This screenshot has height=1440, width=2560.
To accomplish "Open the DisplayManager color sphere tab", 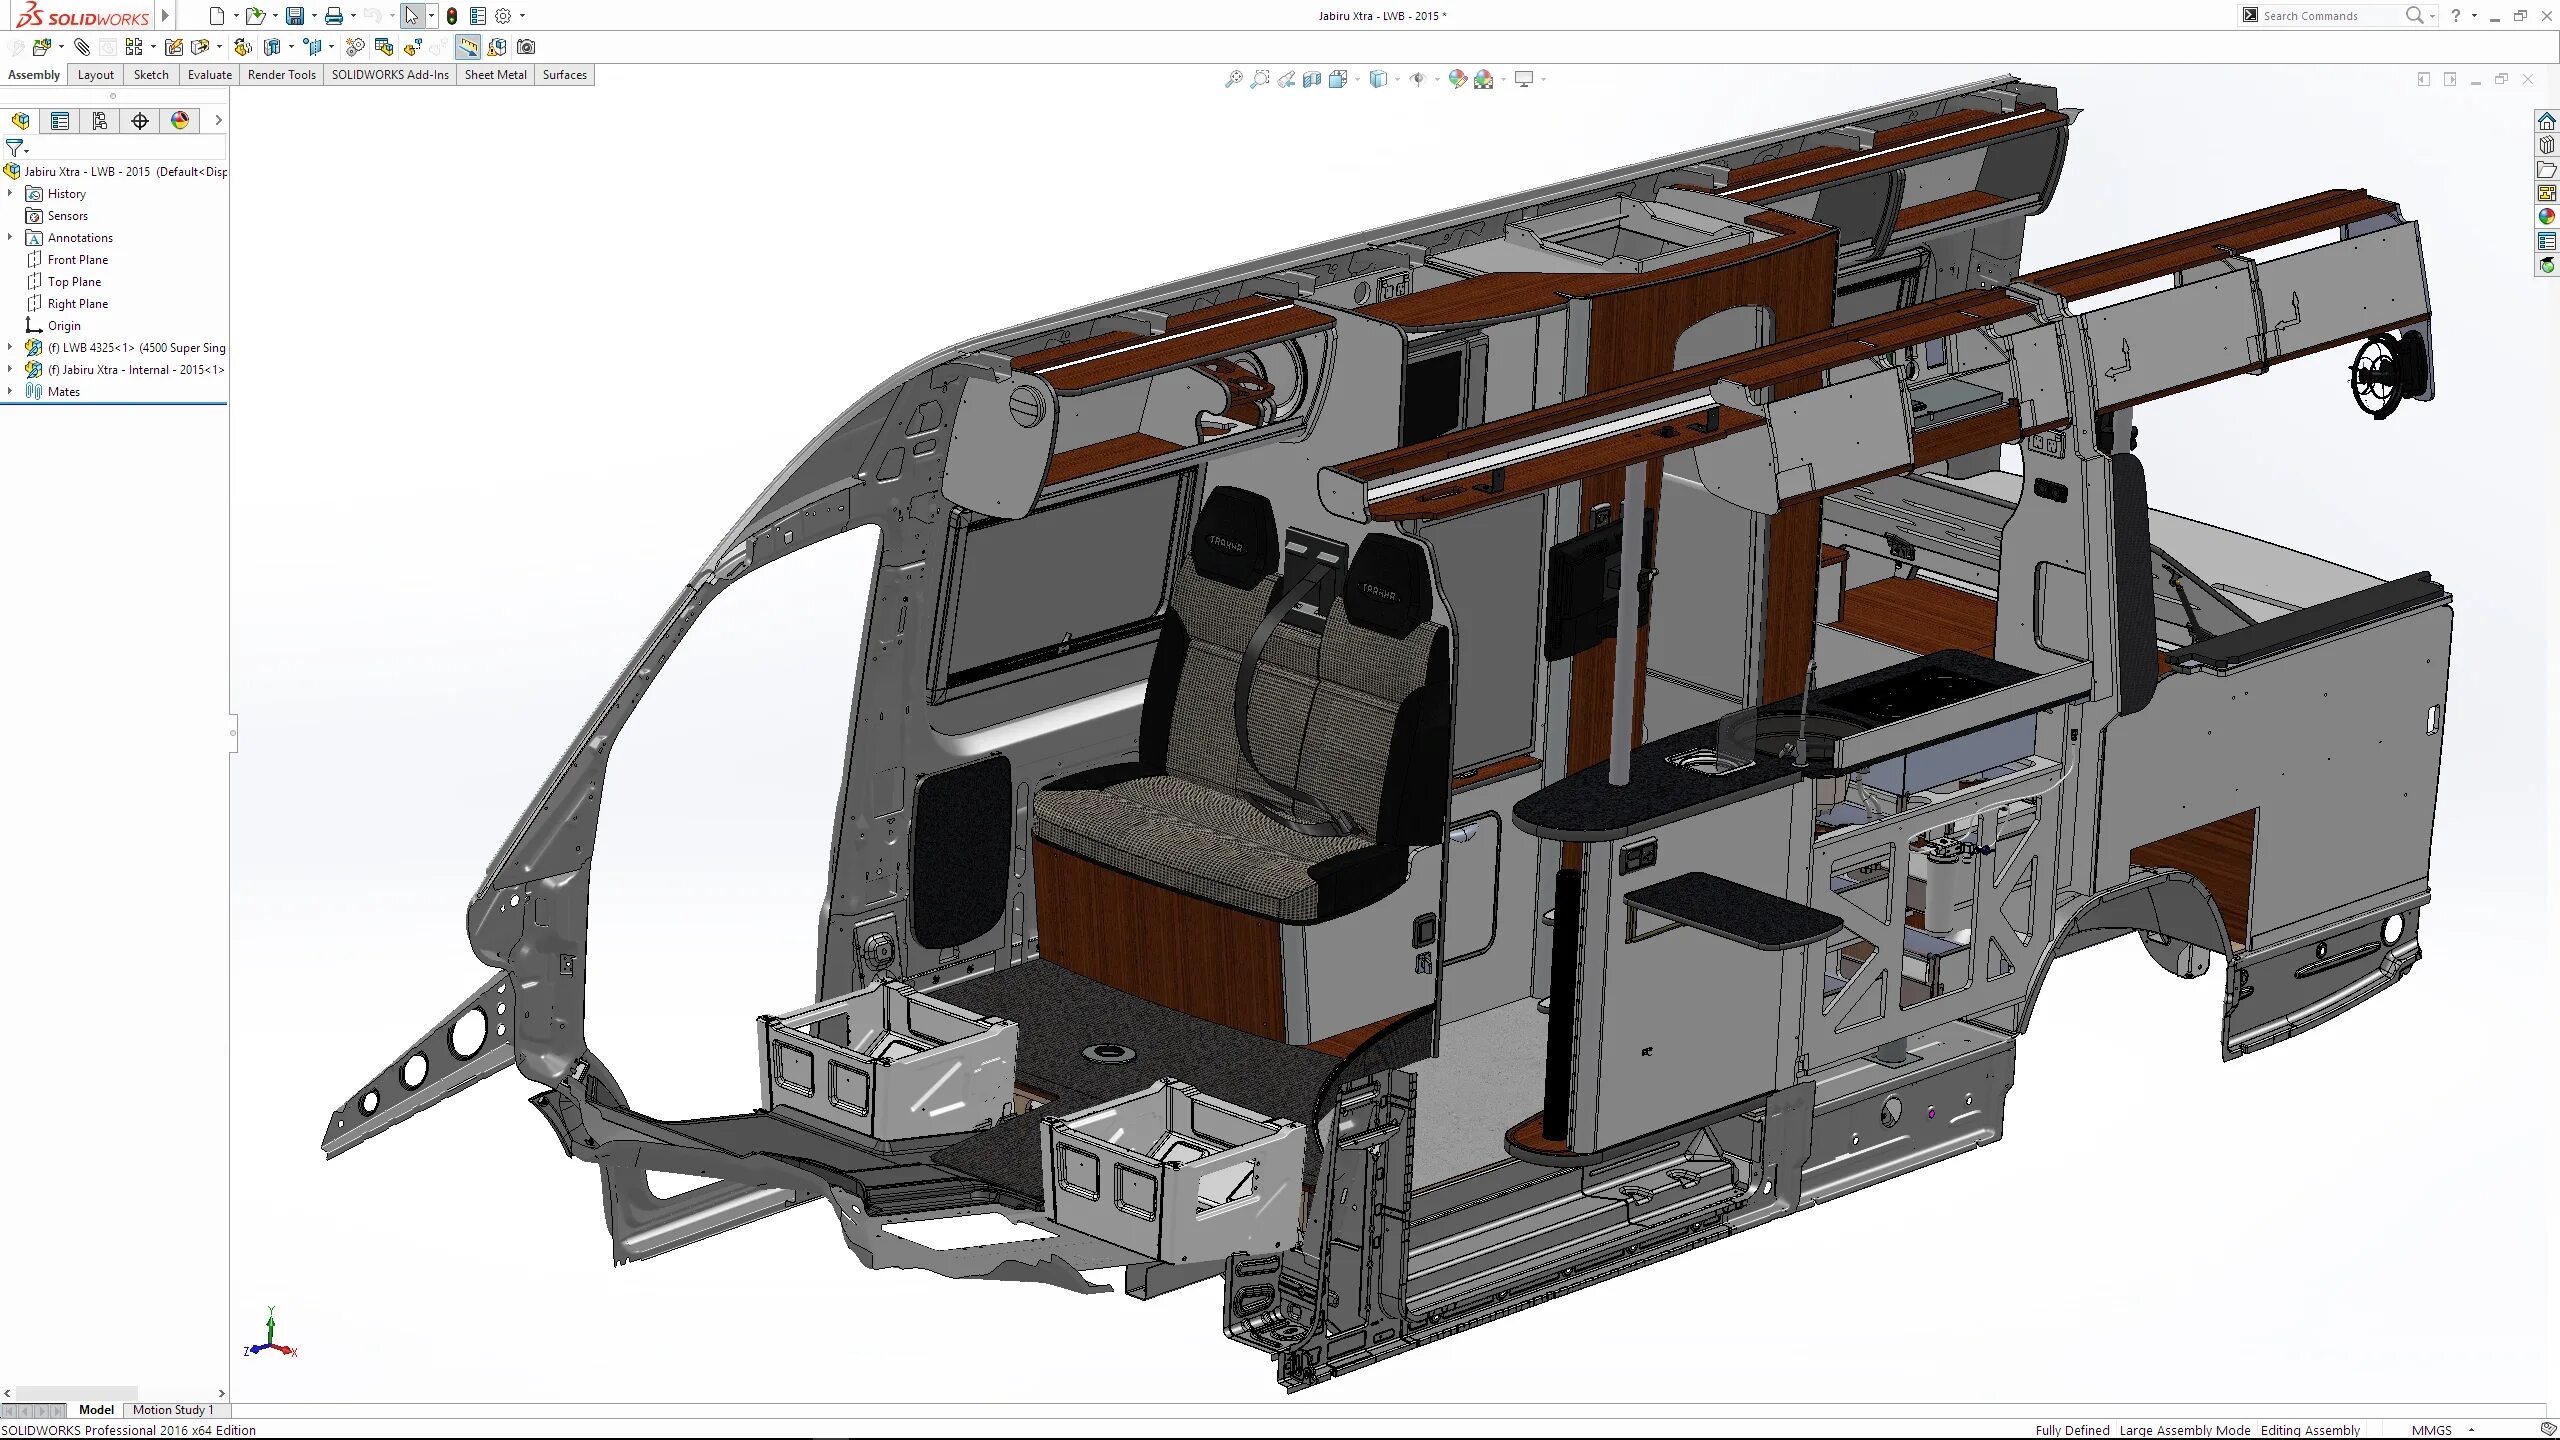I will pyautogui.click(x=180, y=121).
